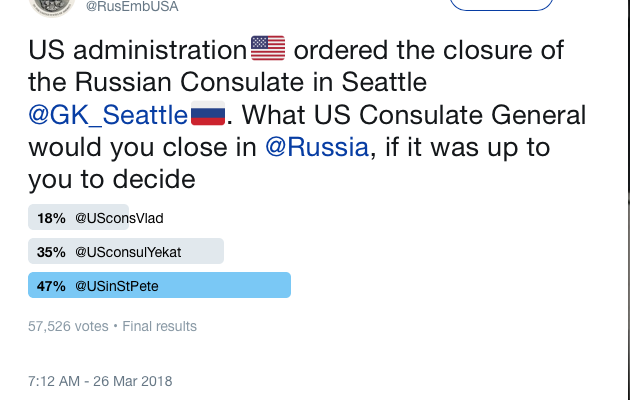
Task: Click the 47% percentage label
Action: pos(51,286)
